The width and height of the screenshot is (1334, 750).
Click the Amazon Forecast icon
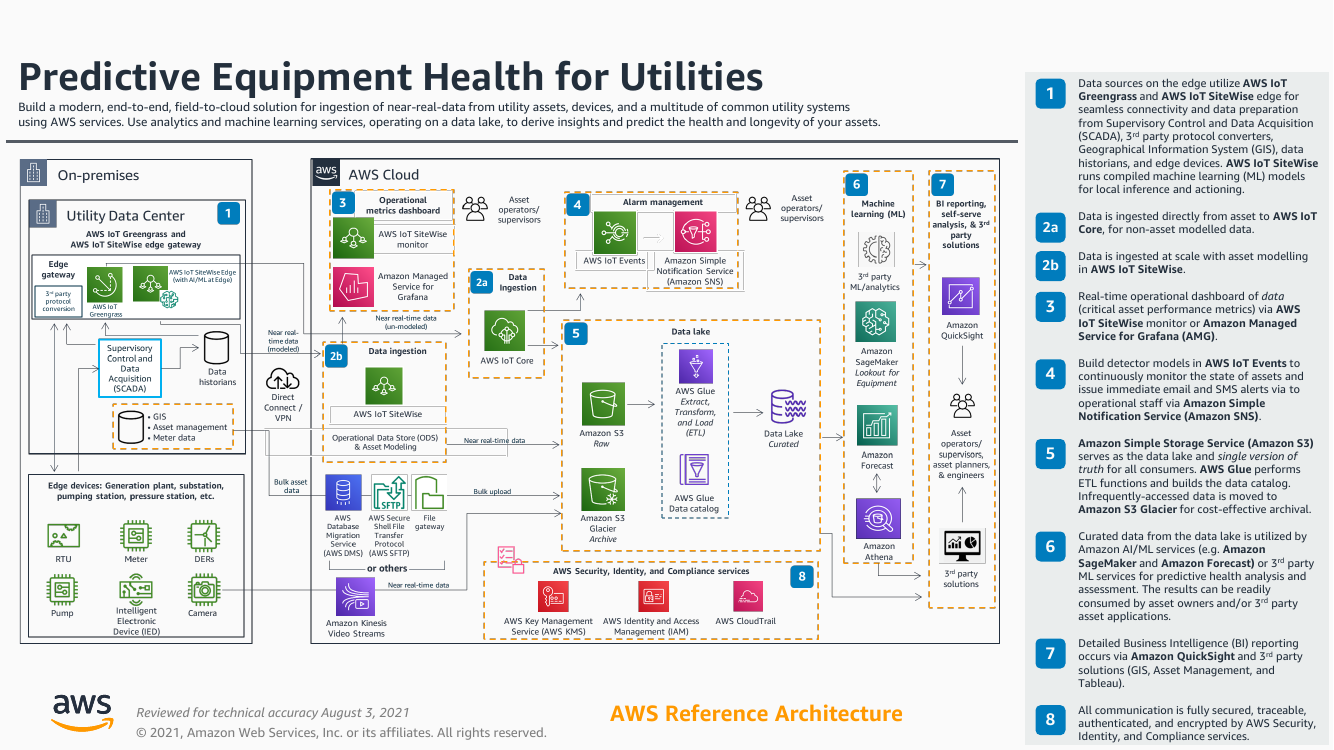(877, 426)
